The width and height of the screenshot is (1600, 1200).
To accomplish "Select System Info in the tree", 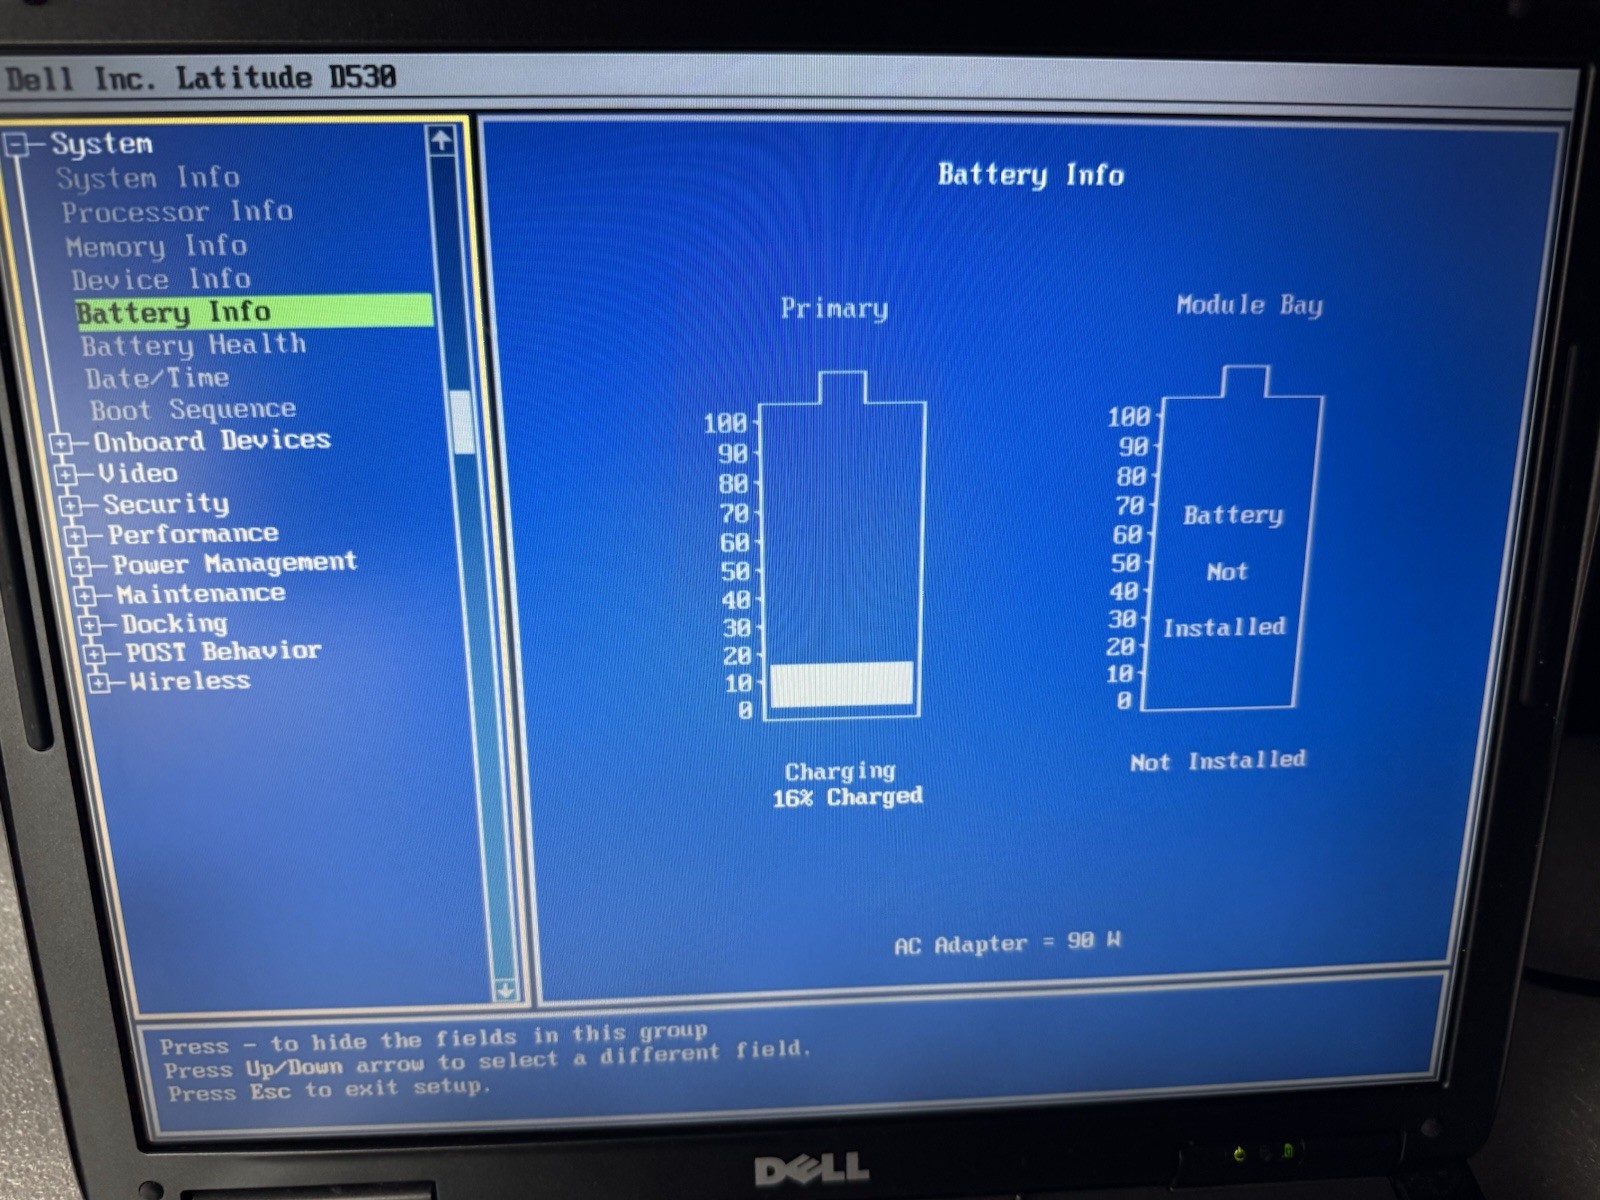I will pos(148,178).
